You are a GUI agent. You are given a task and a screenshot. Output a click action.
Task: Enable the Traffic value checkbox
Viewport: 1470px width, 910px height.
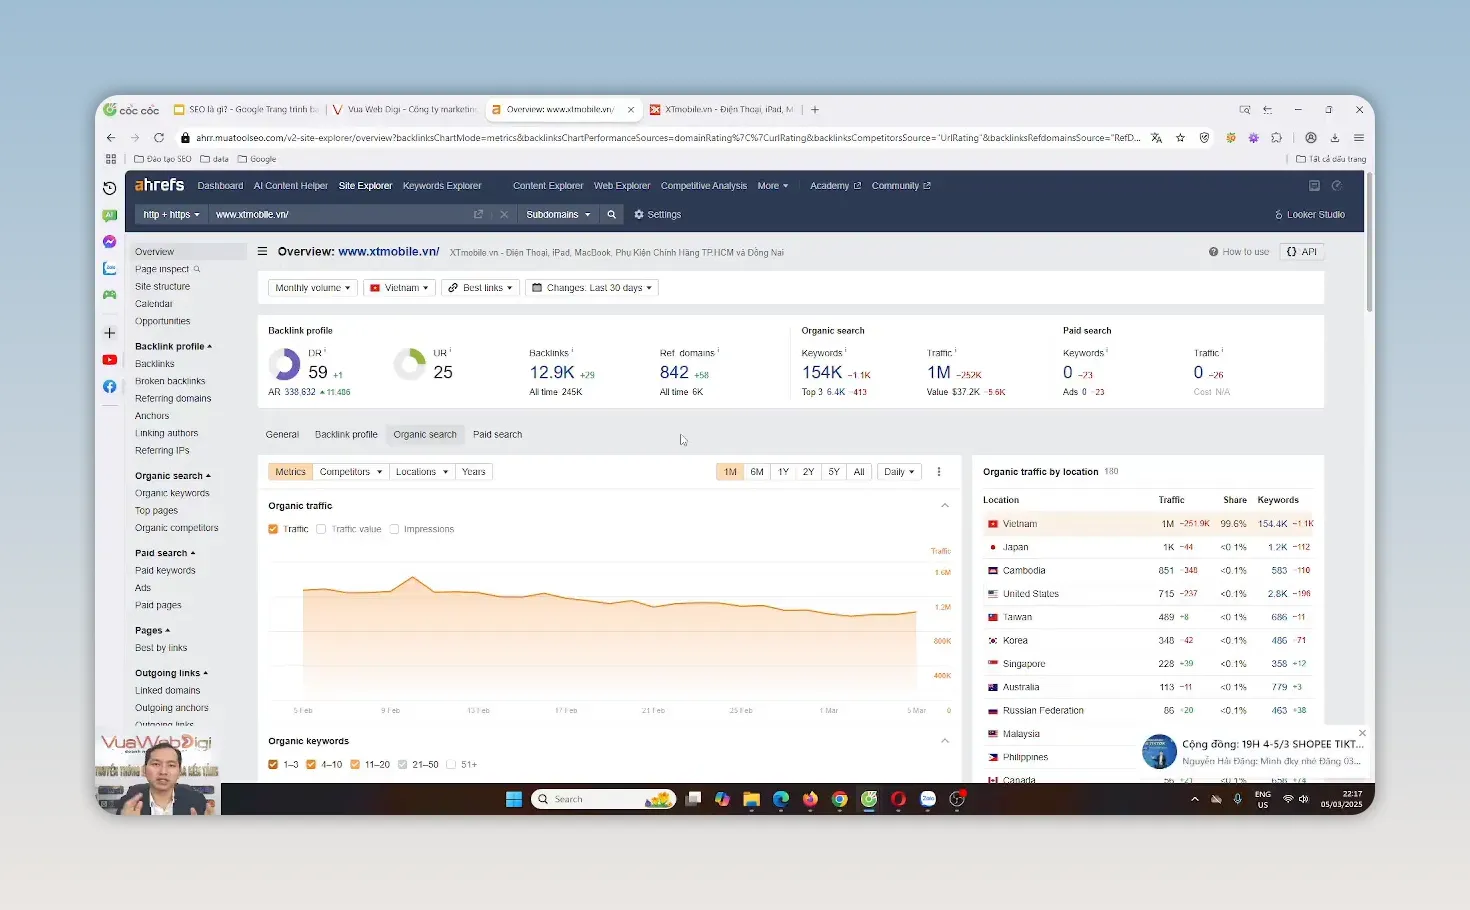pyautogui.click(x=321, y=529)
